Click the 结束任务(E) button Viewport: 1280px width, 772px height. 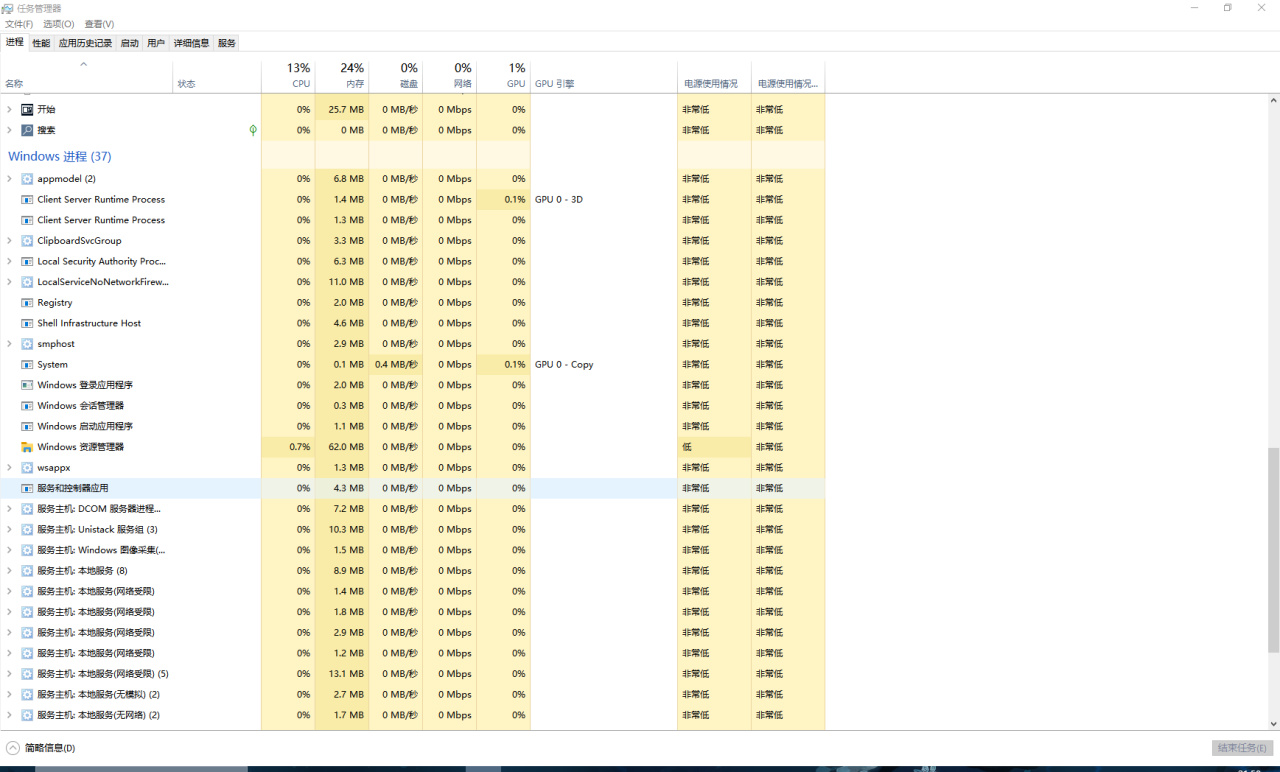pos(1243,748)
